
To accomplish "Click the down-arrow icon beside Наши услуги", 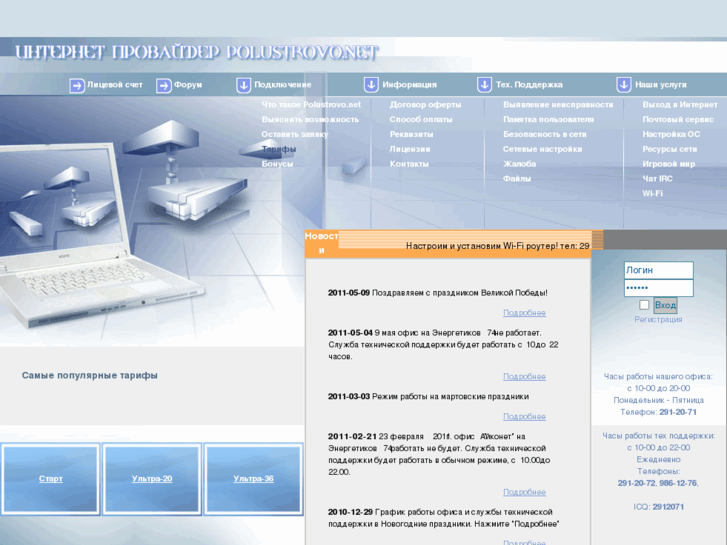I will point(624,85).
